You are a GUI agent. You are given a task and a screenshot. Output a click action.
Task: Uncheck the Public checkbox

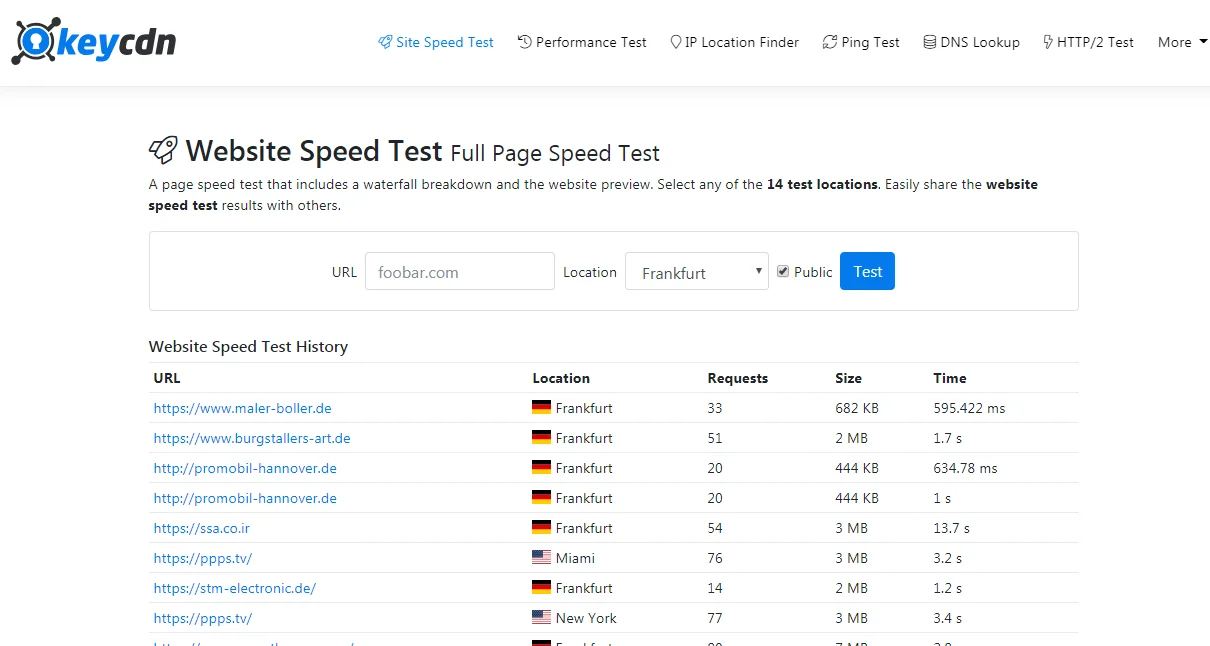click(783, 271)
